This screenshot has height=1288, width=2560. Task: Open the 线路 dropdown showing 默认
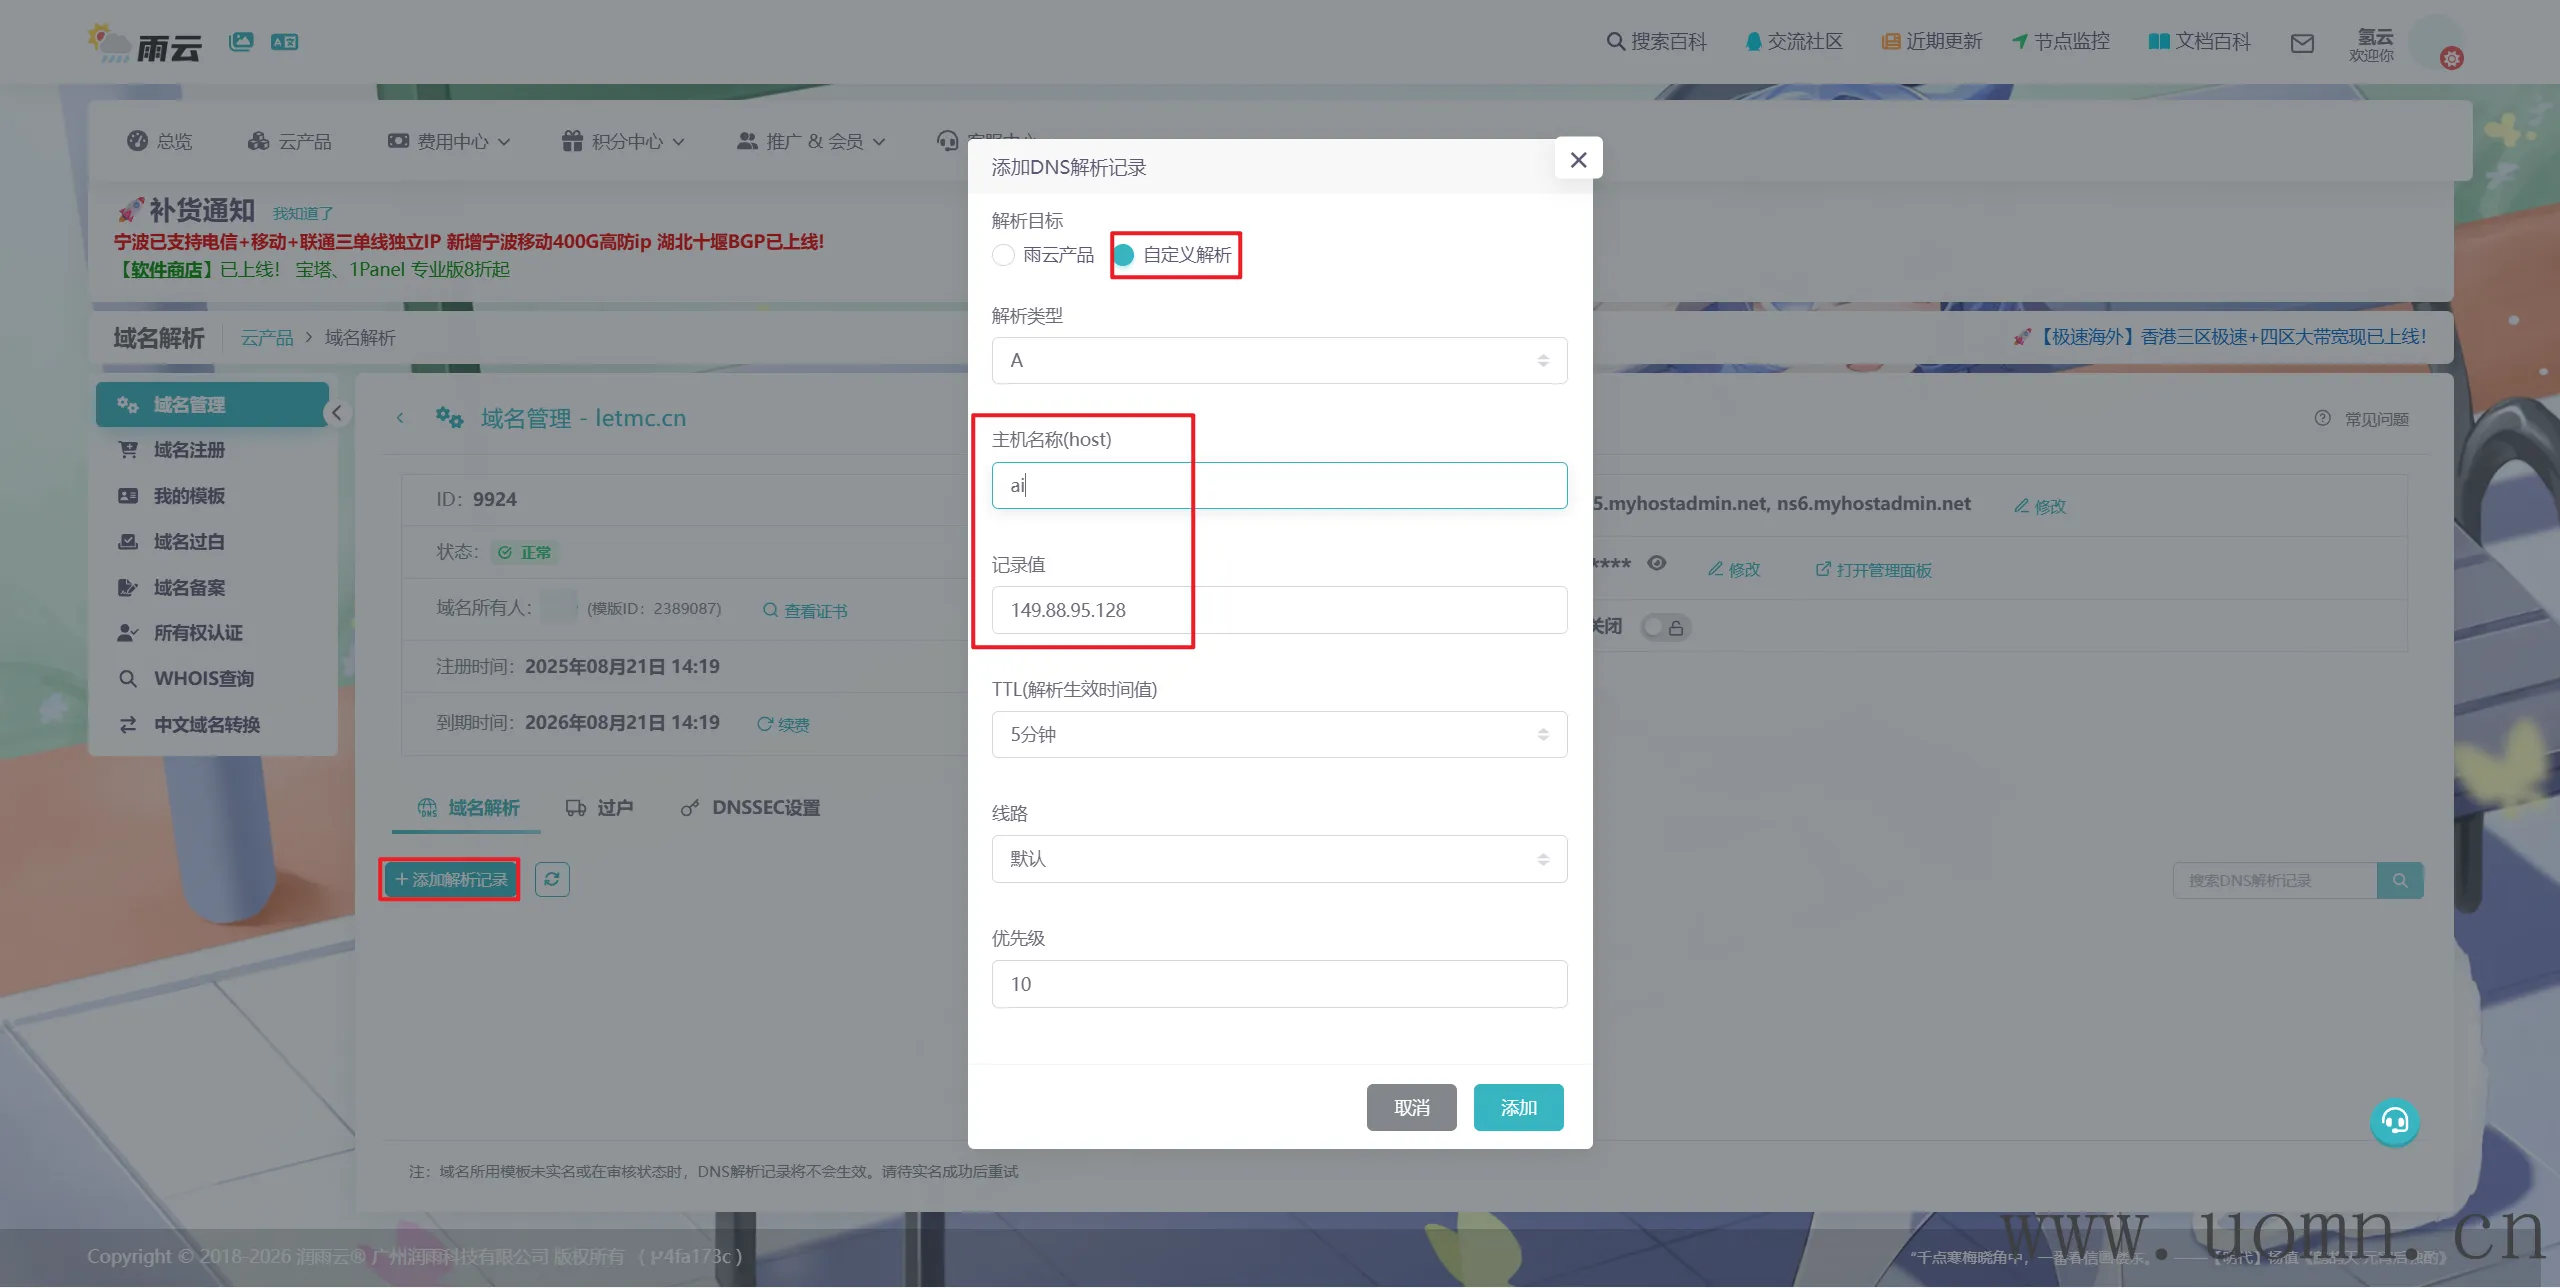1278,859
